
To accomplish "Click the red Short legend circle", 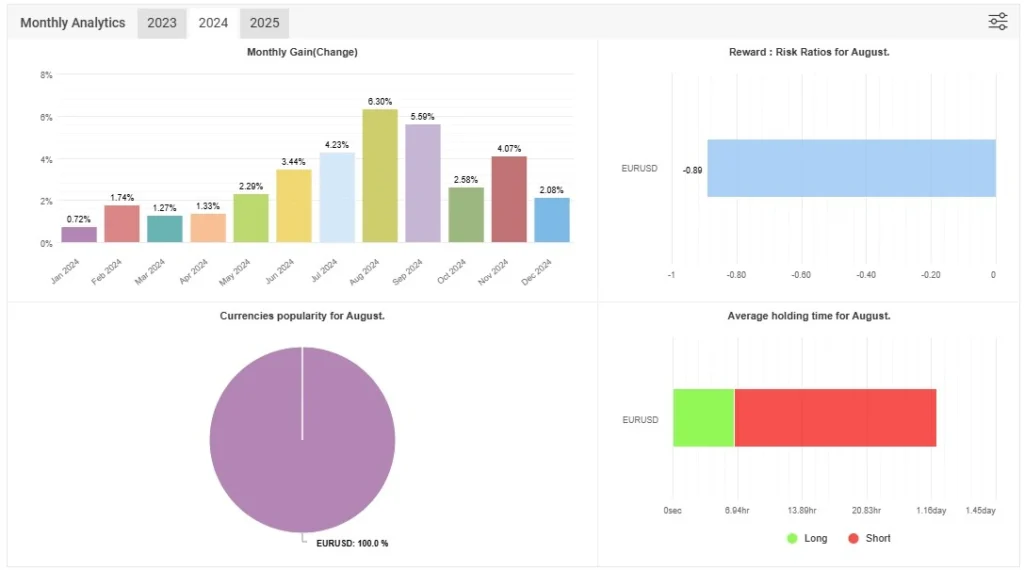I will pos(853,538).
